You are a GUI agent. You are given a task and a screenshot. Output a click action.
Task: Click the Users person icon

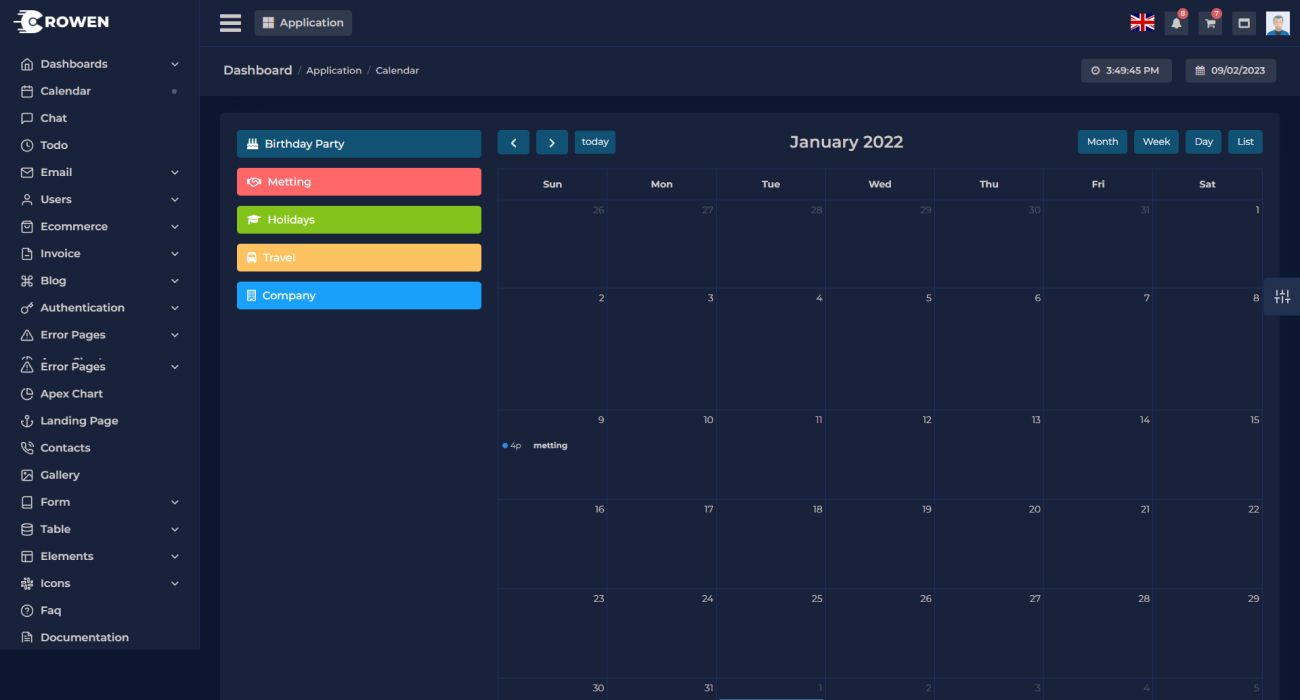[27, 199]
